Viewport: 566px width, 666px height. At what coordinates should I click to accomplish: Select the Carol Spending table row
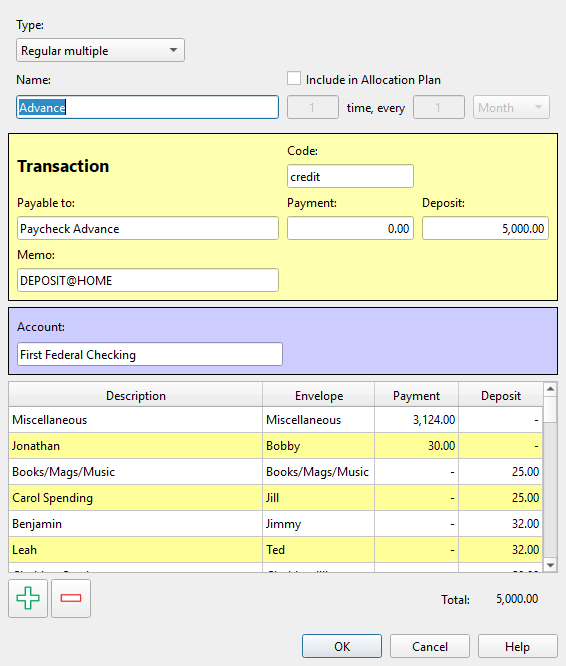coord(276,497)
